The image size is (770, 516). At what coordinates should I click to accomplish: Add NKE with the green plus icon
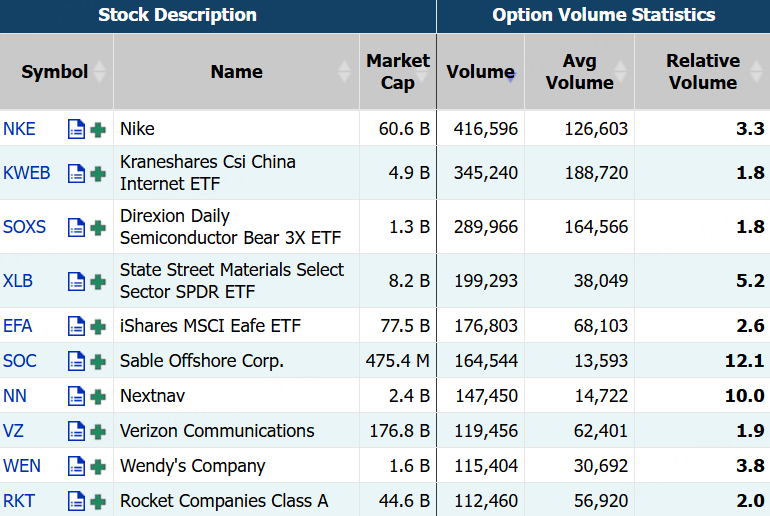(98, 130)
